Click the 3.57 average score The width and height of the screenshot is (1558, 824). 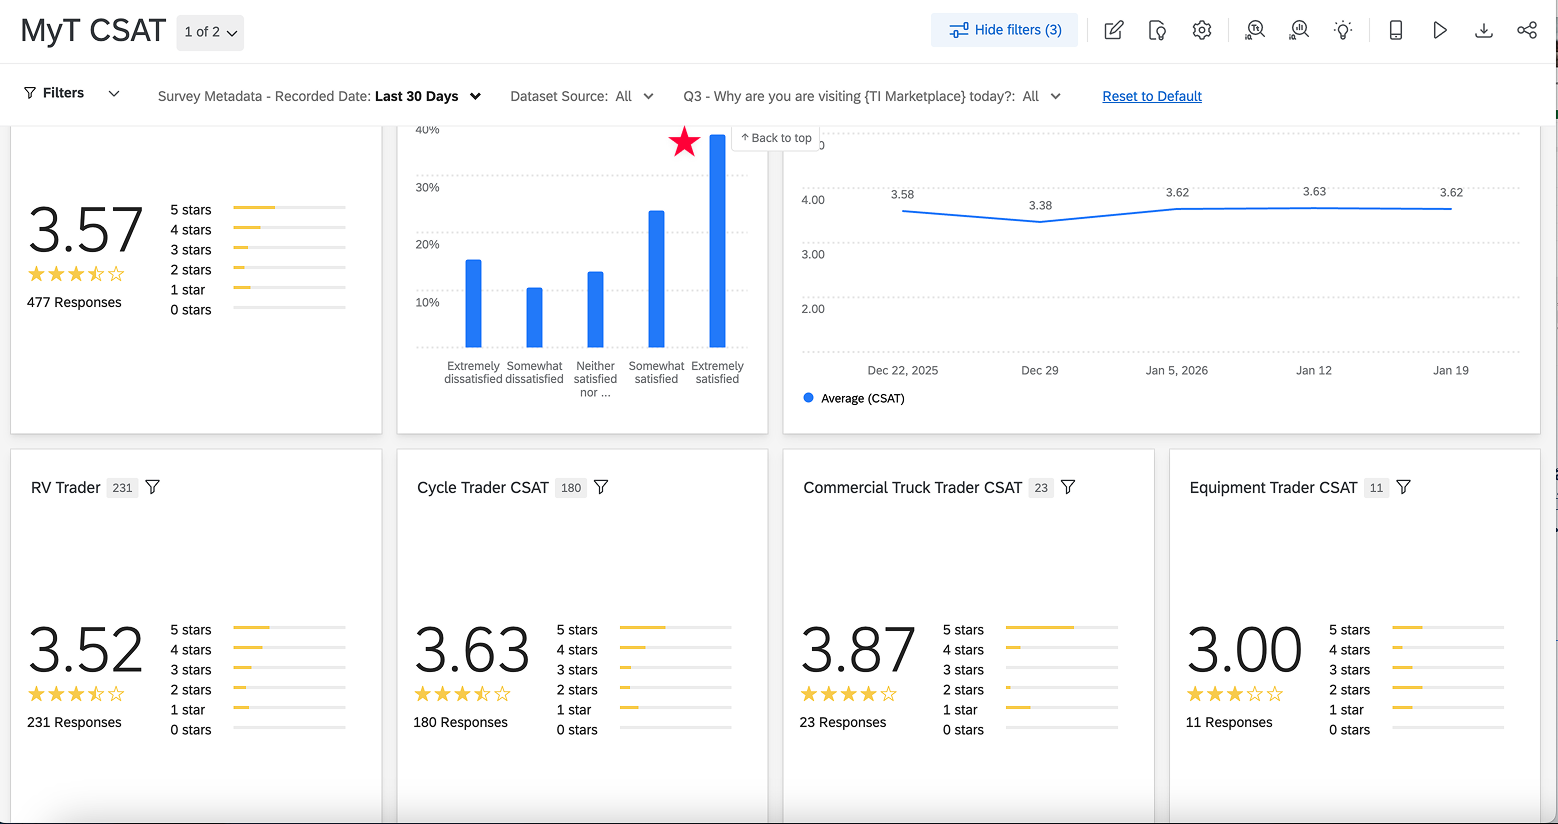point(85,231)
